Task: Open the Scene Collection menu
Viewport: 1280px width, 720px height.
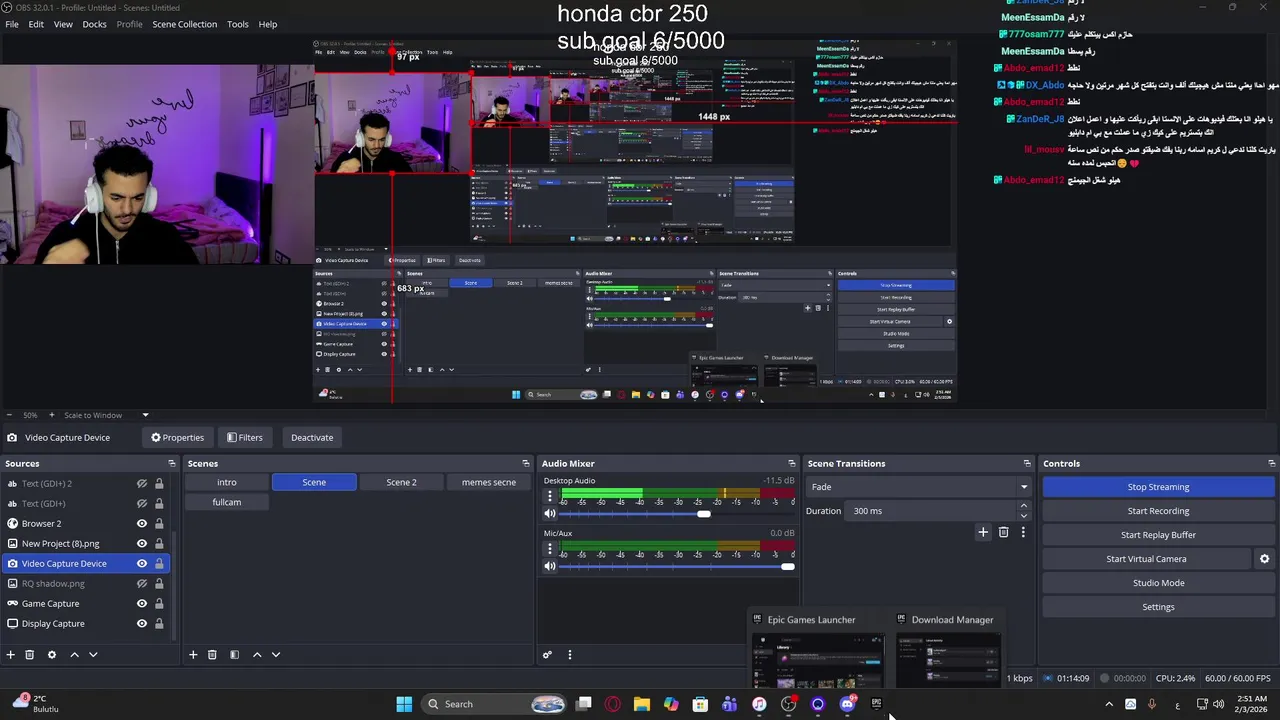Action: pyautogui.click(x=184, y=24)
